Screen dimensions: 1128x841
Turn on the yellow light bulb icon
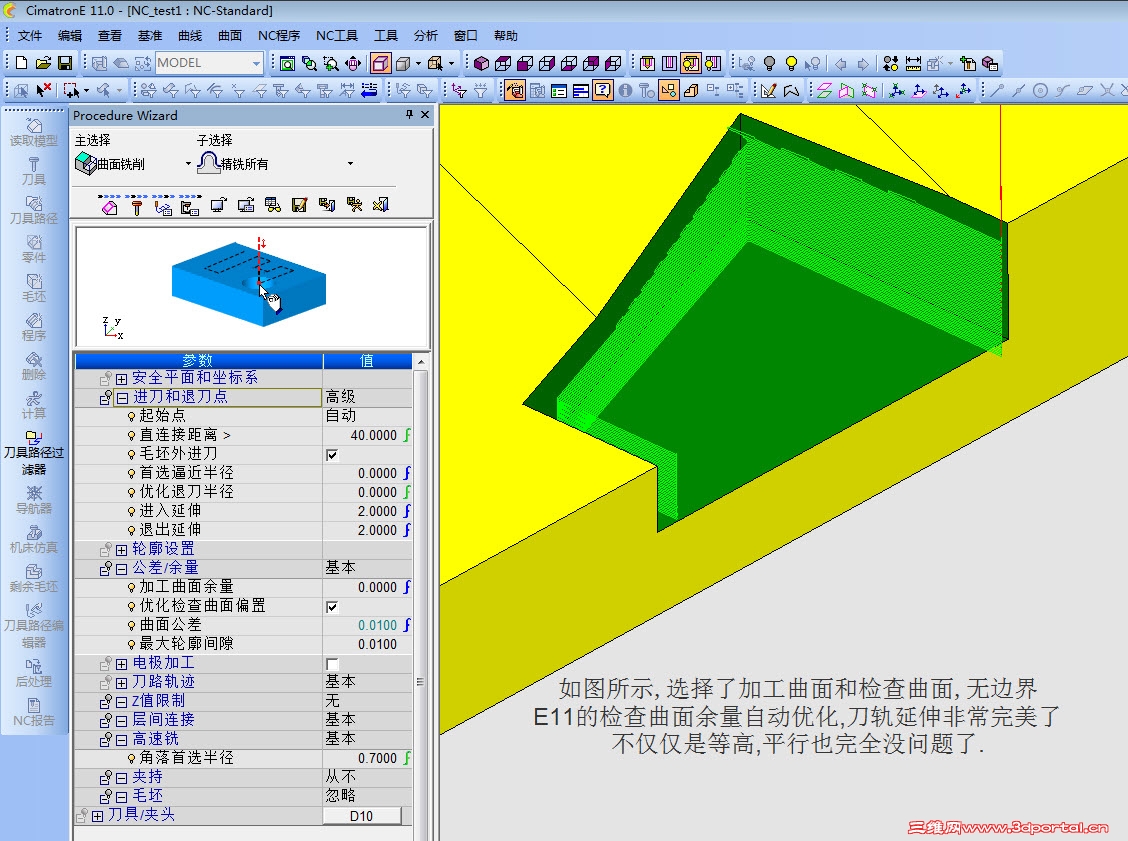[x=791, y=63]
